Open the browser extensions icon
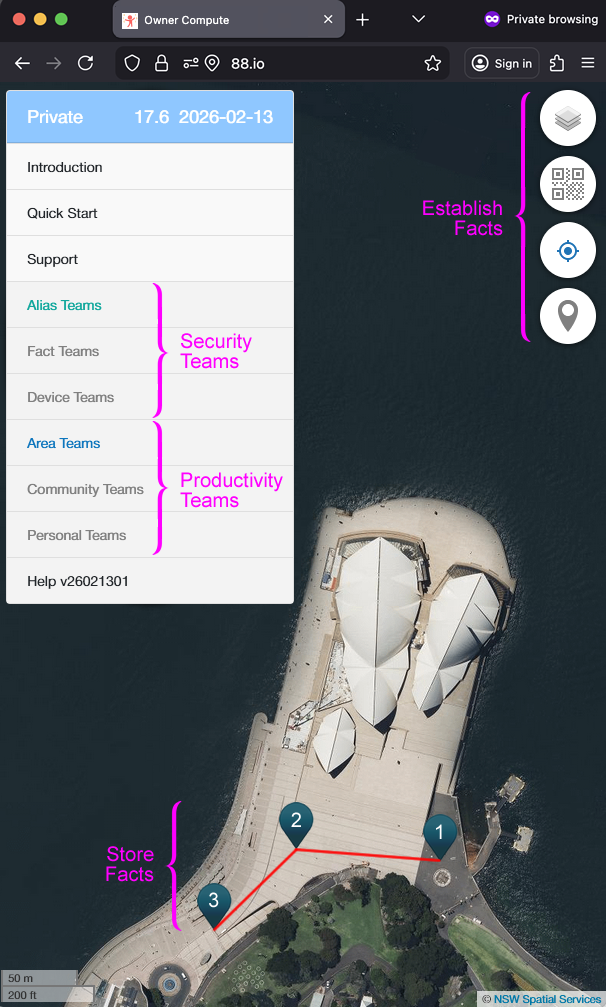606x1007 pixels. (557, 63)
